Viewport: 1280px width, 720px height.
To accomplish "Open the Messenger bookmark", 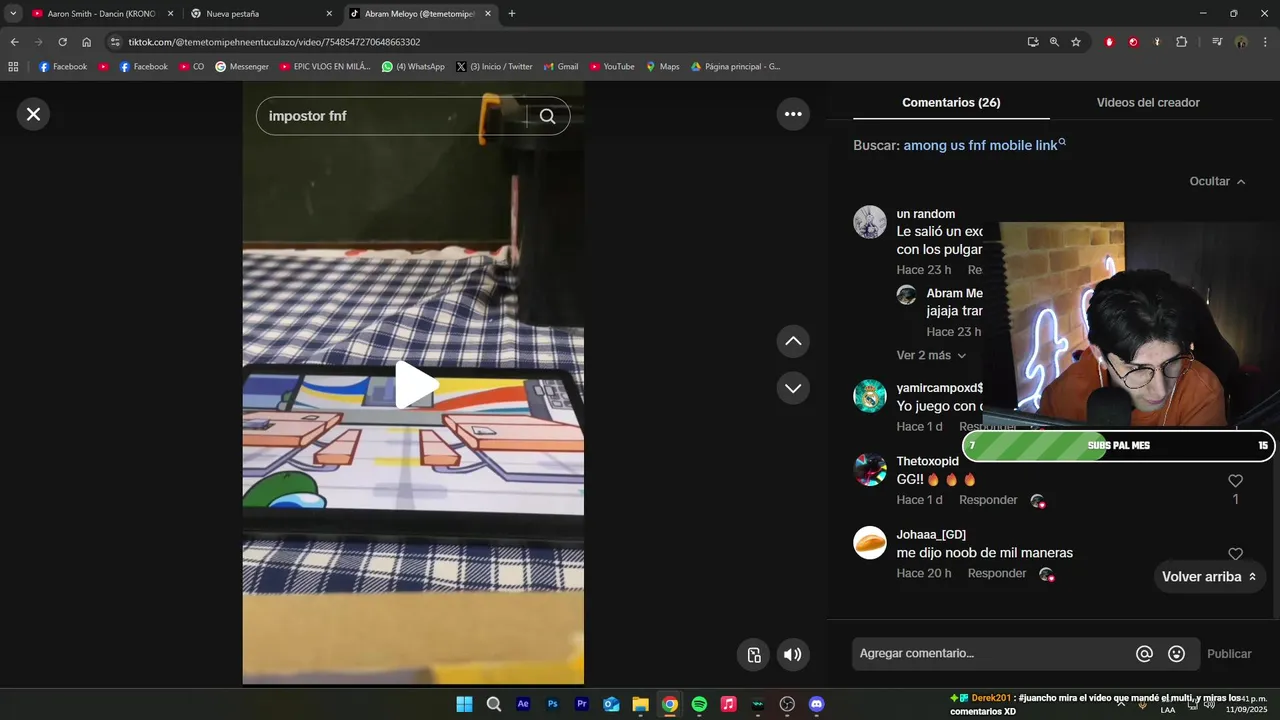I will [x=241, y=67].
